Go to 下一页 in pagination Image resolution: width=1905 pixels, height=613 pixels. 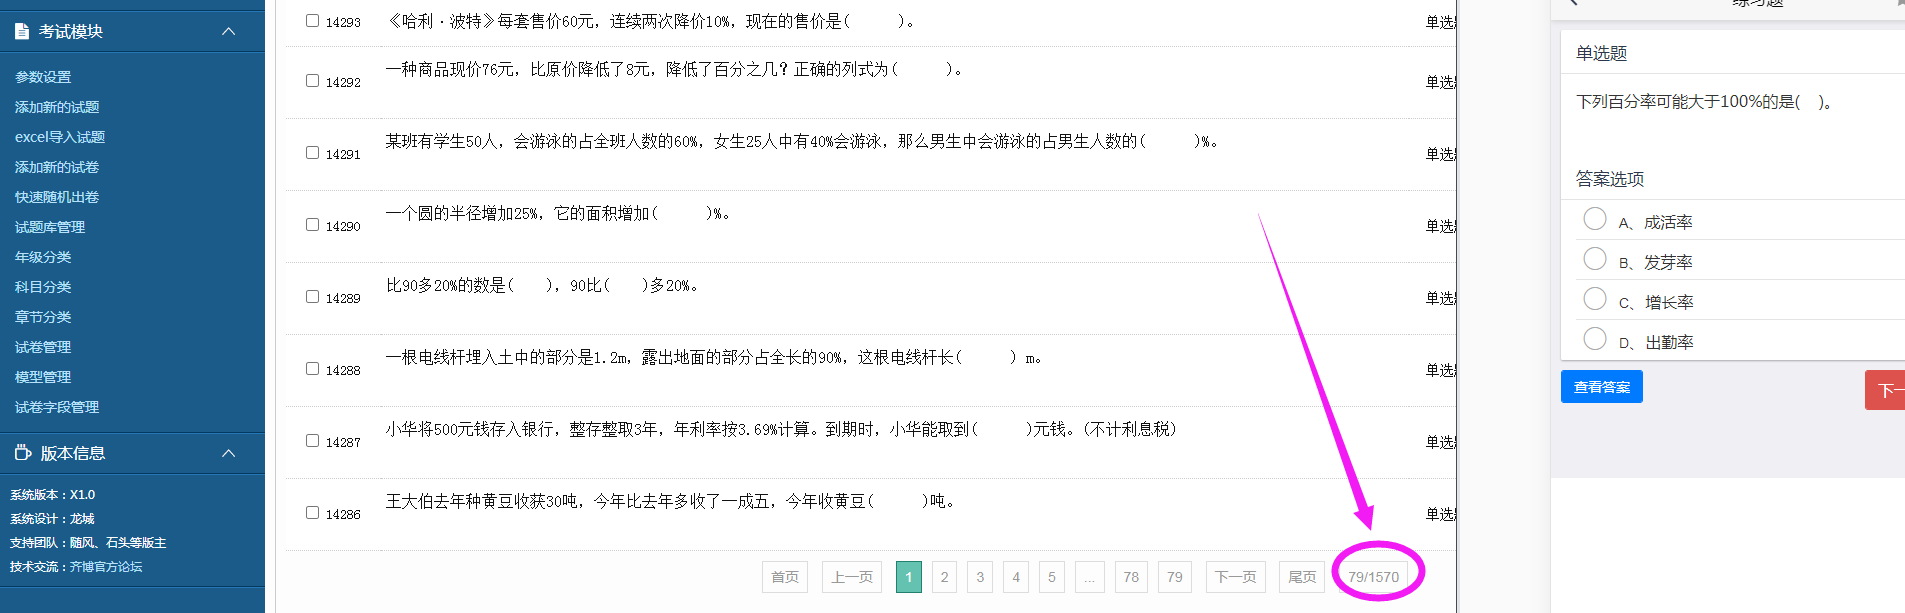pos(1235,577)
